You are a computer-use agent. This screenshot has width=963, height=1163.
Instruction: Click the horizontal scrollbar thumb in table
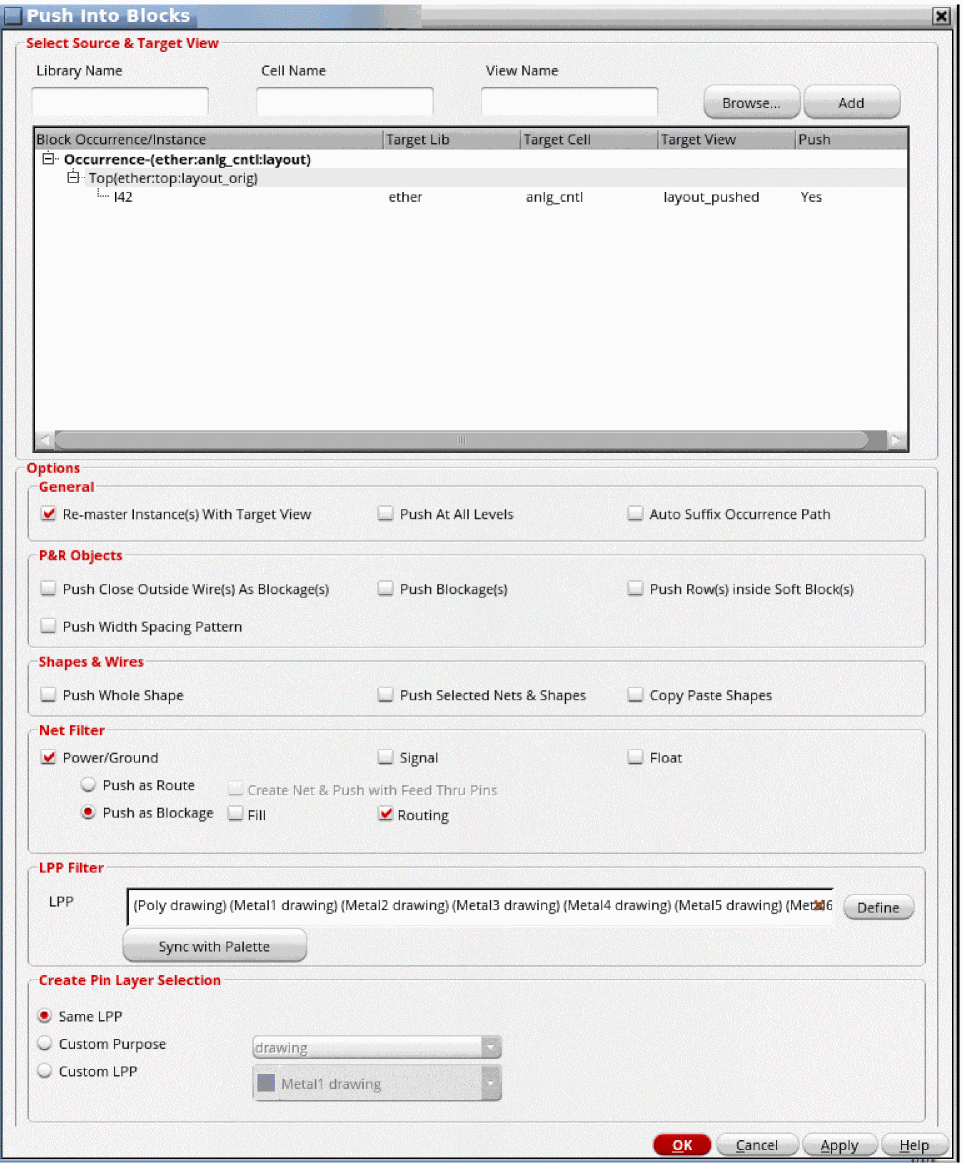(x=461, y=440)
